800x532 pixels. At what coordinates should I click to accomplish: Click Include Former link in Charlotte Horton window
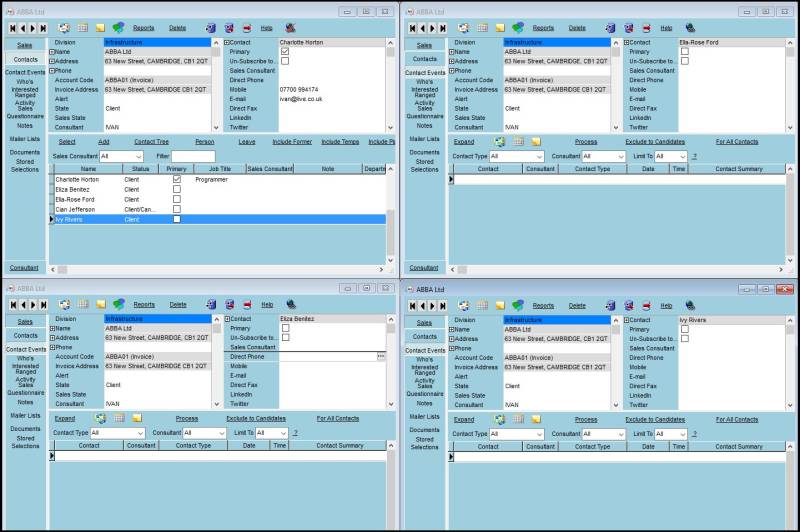tap(292, 141)
